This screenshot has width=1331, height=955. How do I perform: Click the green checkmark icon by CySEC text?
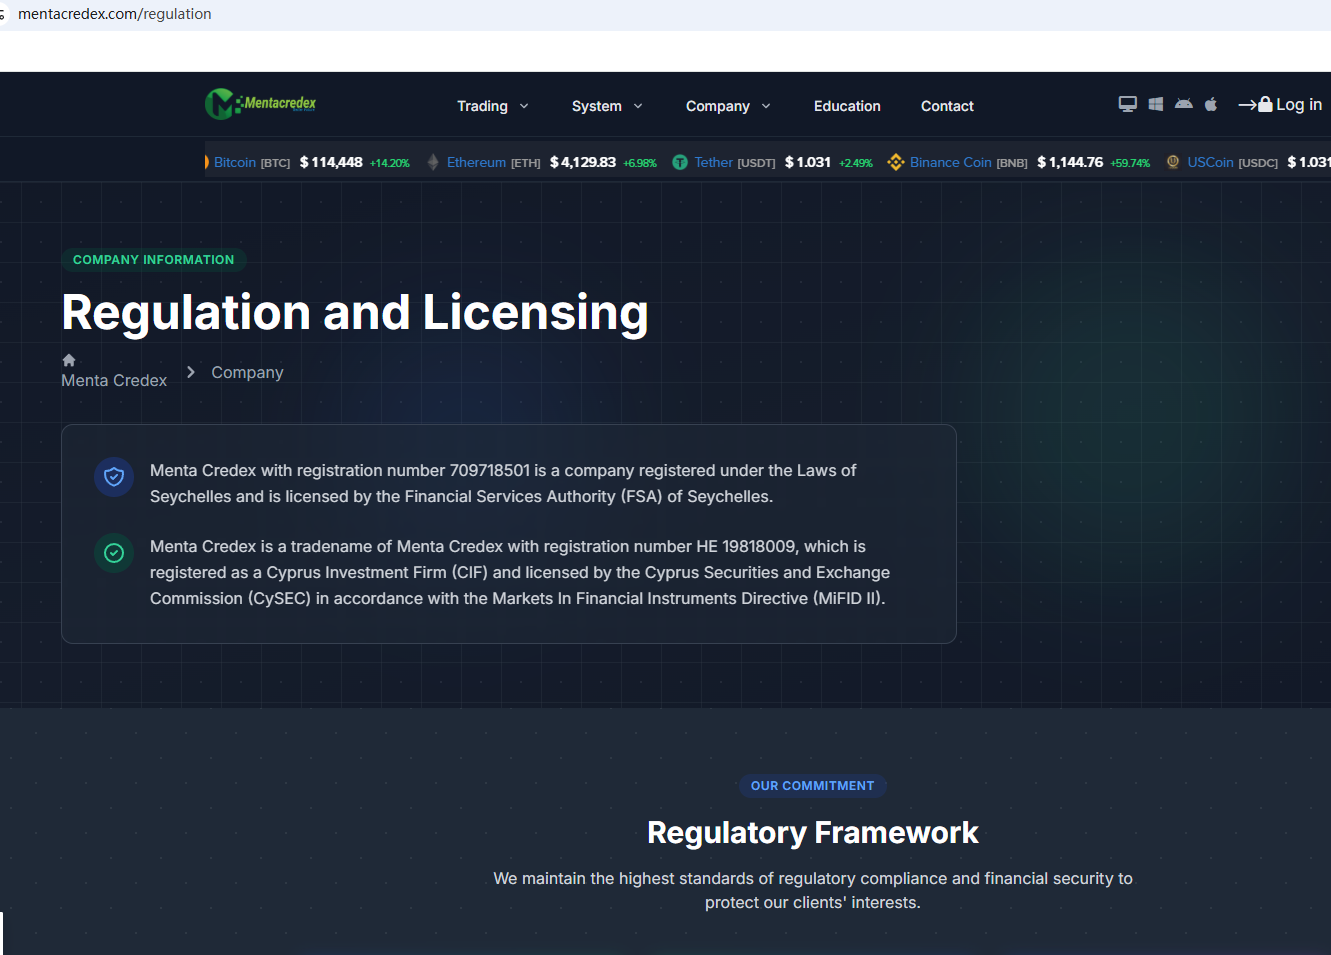(114, 553)
